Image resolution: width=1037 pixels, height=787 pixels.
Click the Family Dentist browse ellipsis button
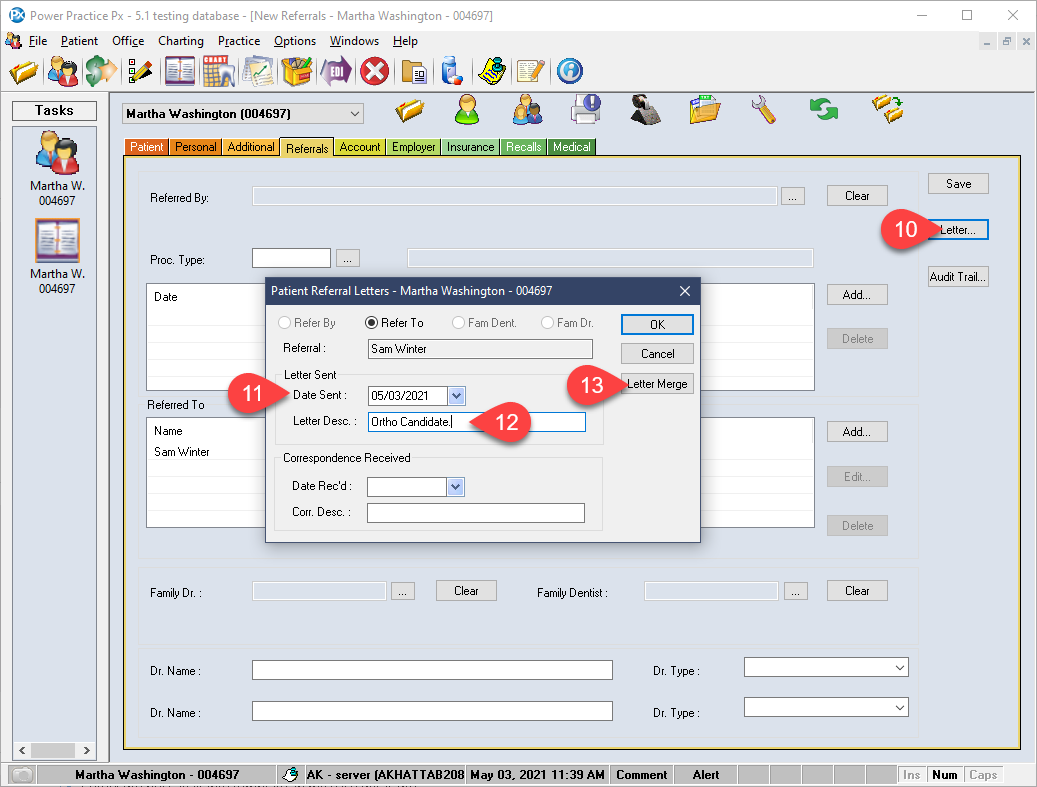(x=796, y=591)
